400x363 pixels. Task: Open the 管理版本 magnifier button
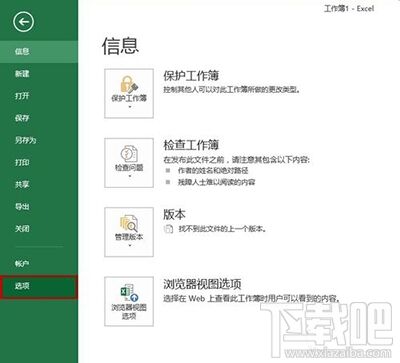point(129,232)
